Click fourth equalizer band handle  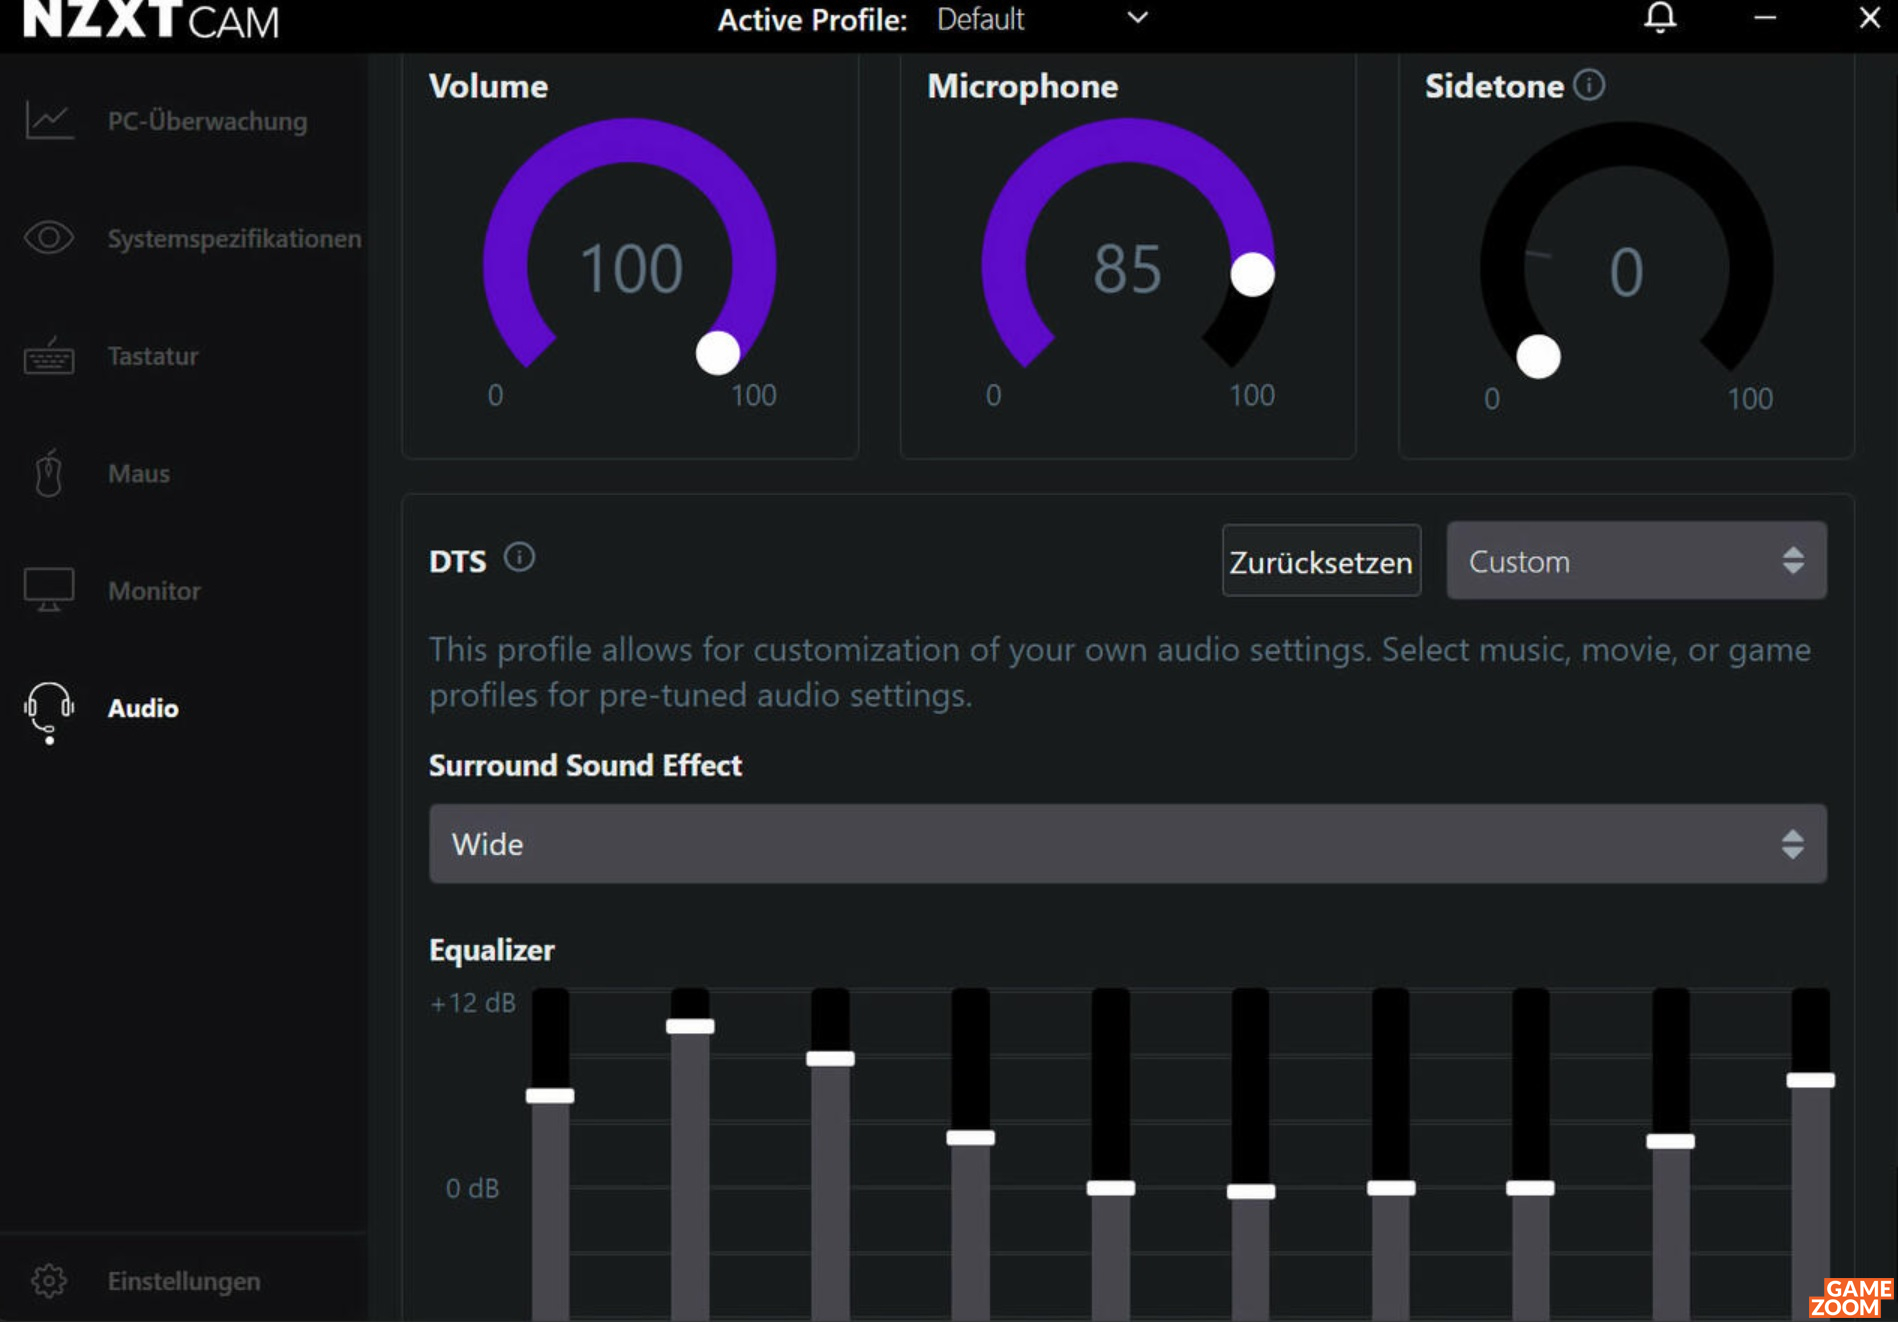(970, 1138)
